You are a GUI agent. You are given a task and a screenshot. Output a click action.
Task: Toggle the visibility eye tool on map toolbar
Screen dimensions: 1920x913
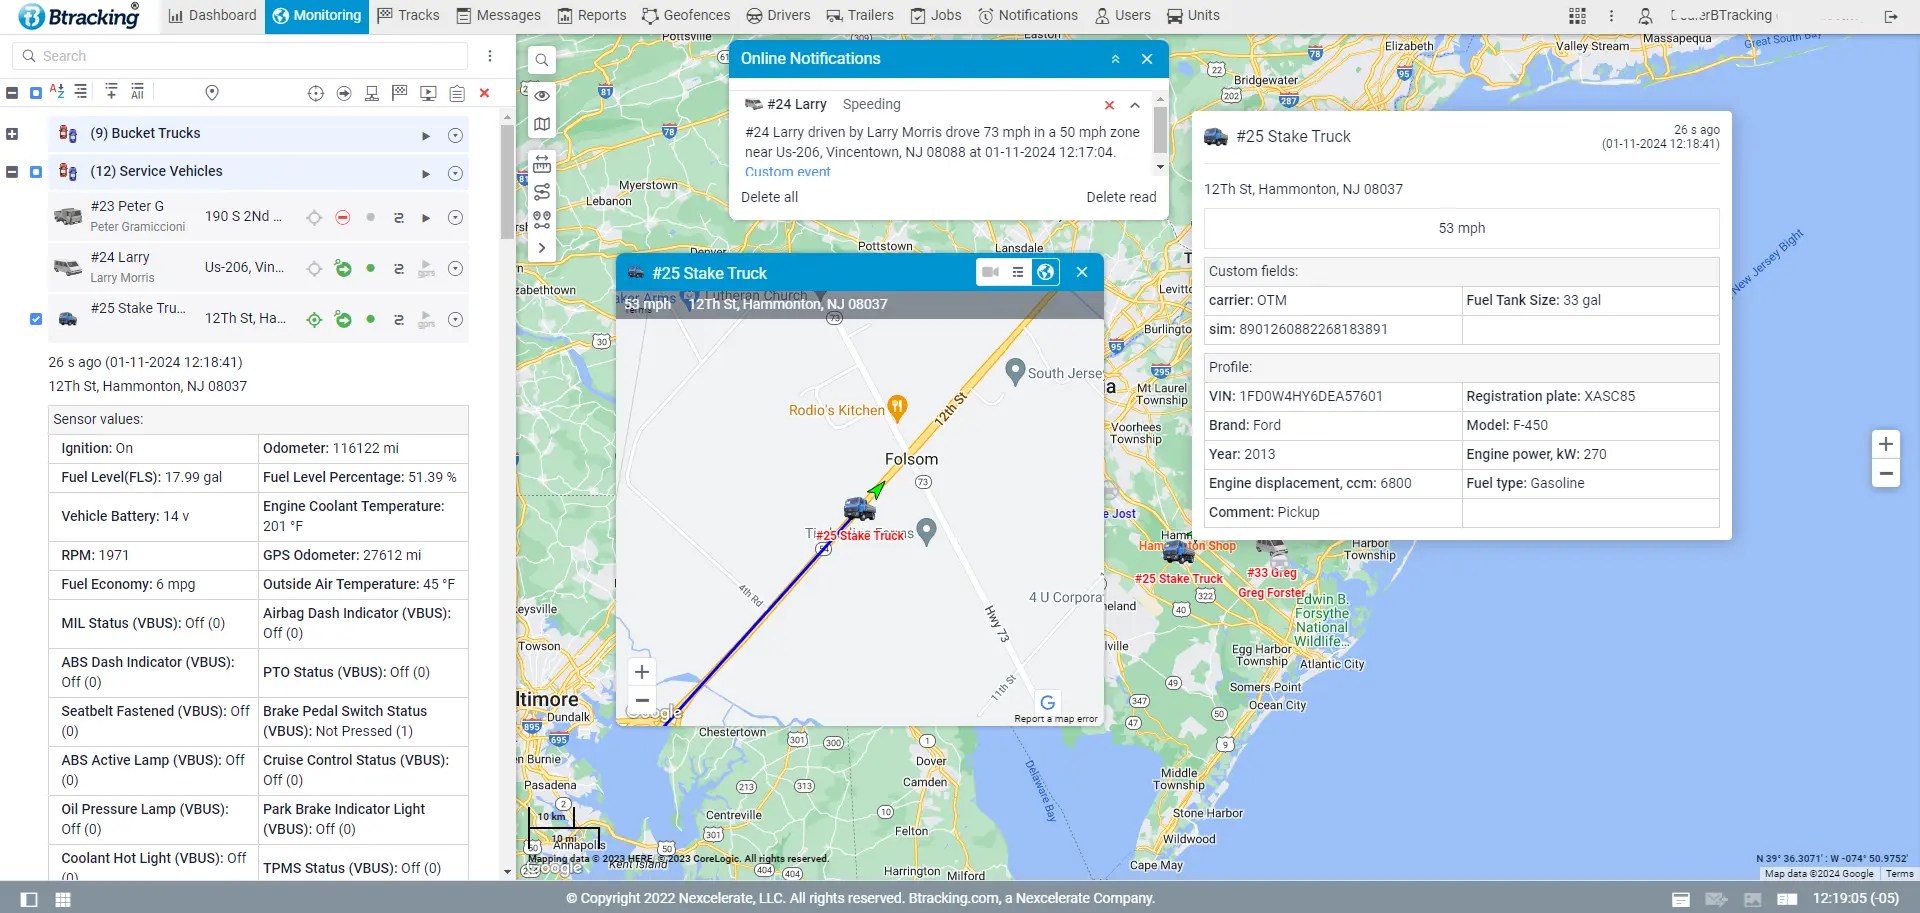[x=541, y=96]
